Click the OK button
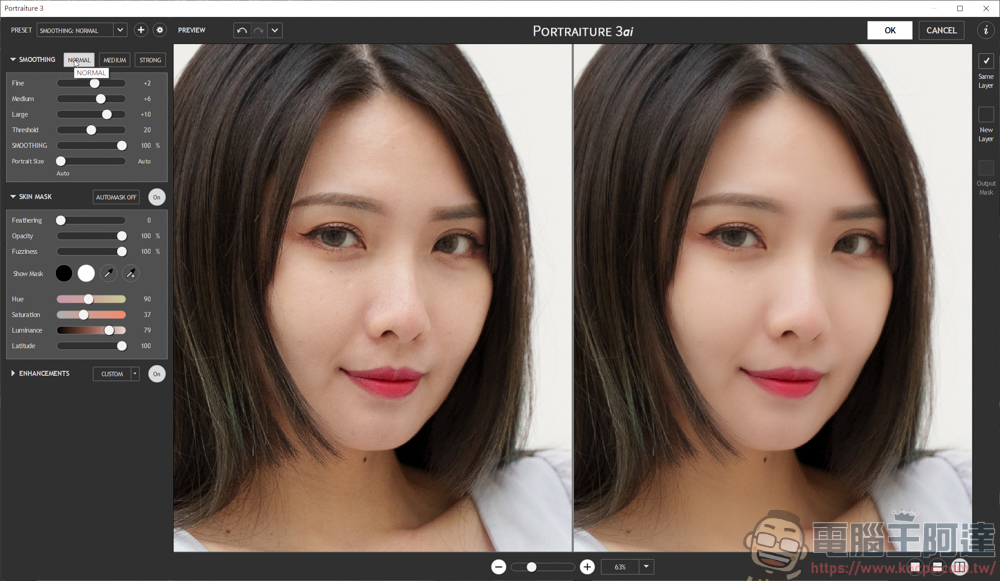This screenshot has height=581, width=1000. point(889,30)
